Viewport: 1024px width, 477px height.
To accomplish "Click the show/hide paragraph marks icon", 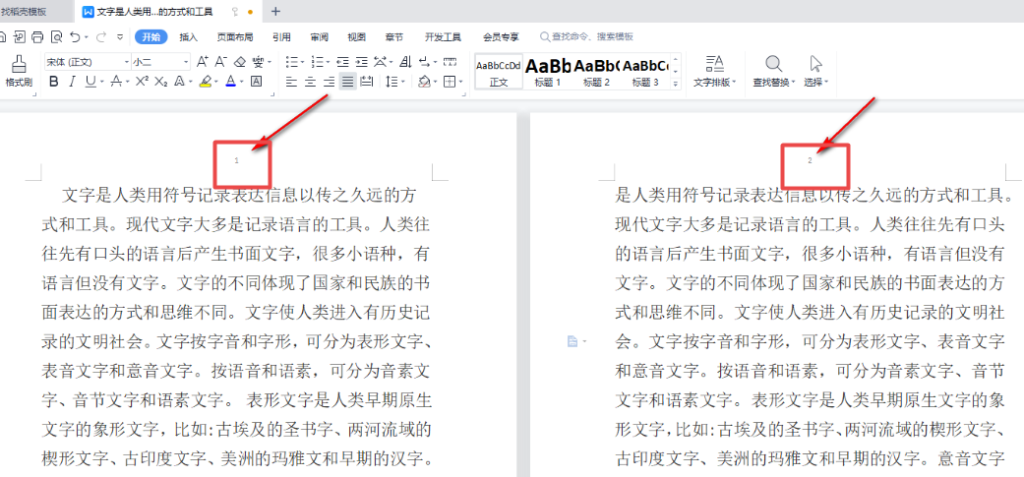I will pos(424,62).
